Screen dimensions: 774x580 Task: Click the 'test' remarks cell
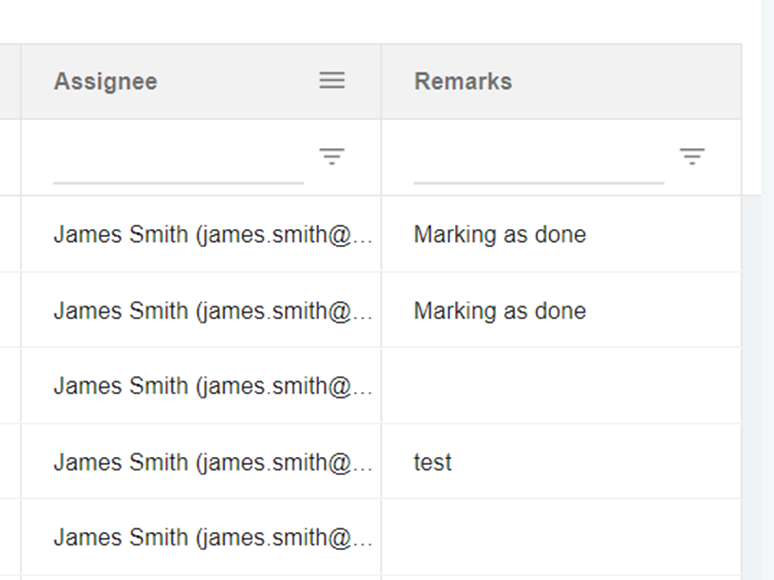click(x=433, y=462)
